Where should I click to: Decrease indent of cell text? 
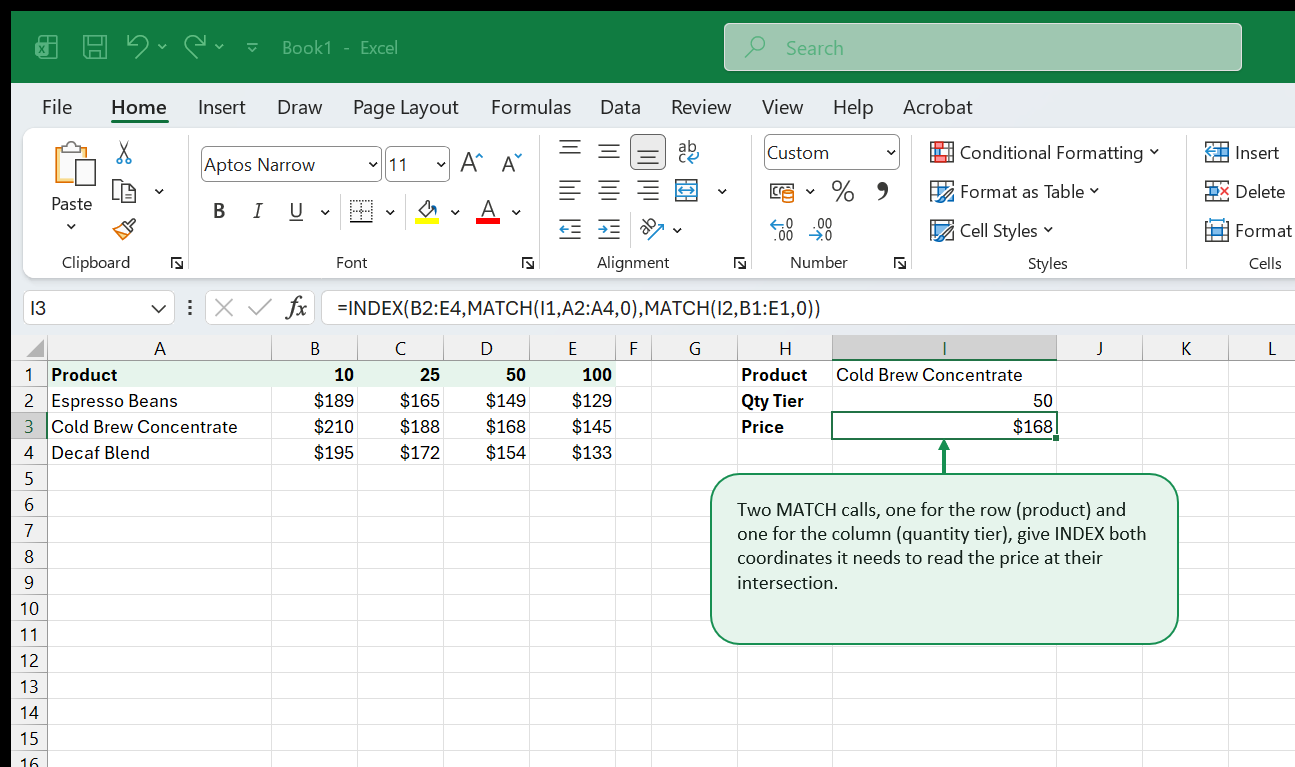pos(570,229)
